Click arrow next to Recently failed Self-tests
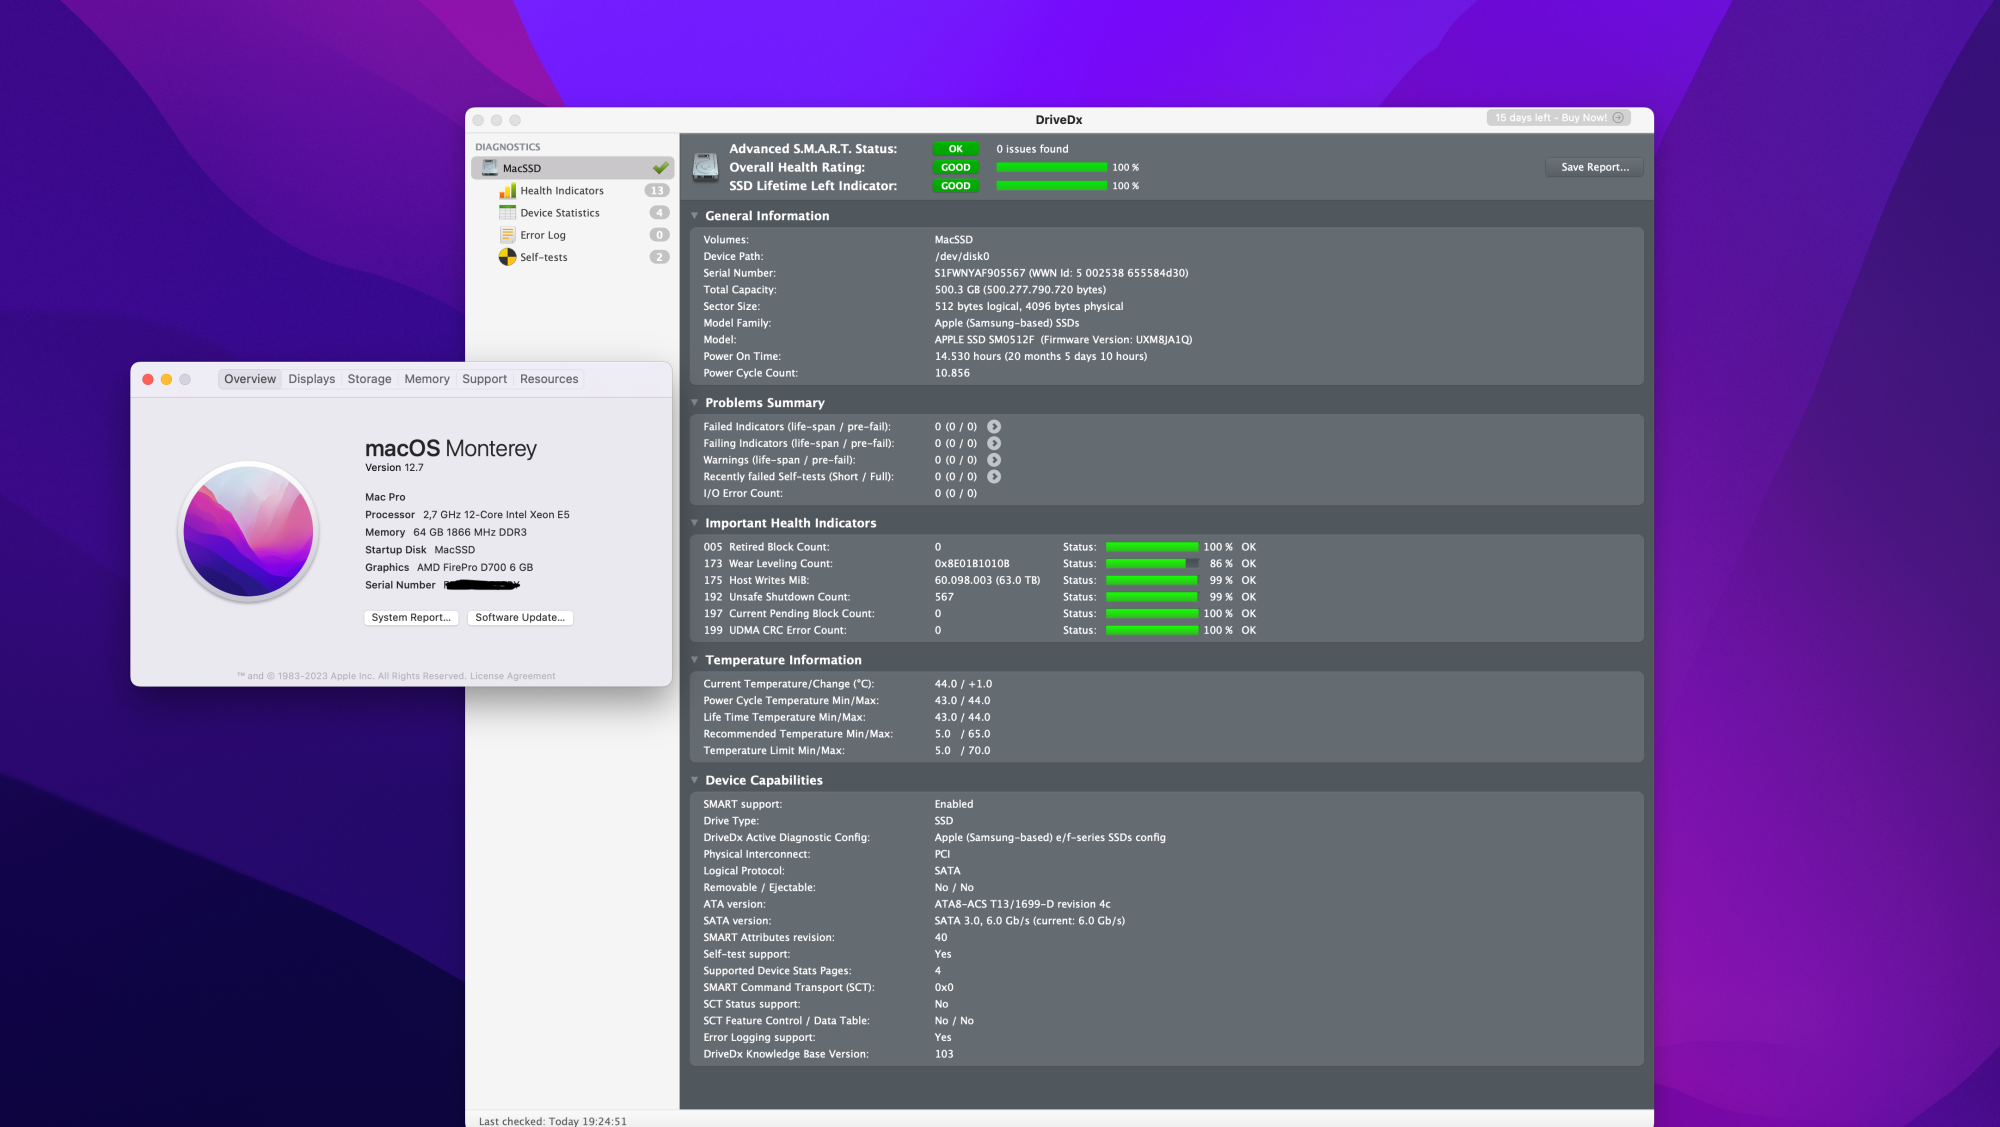Screen dimensions: 2000x1127 coord(994,477)
